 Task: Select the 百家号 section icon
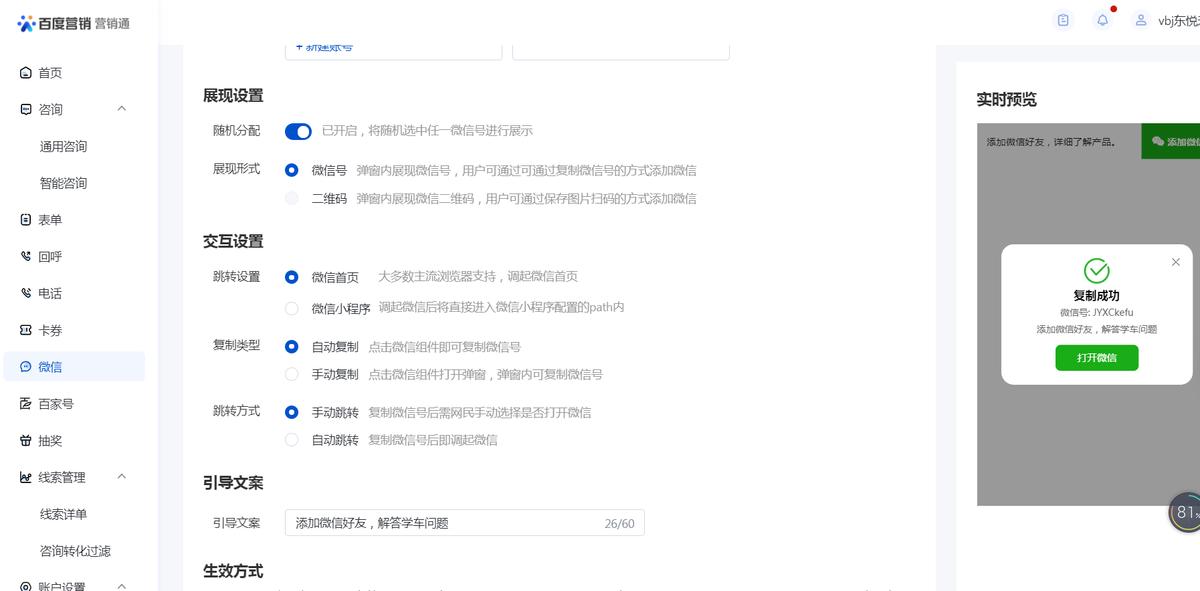coord(25,403)
